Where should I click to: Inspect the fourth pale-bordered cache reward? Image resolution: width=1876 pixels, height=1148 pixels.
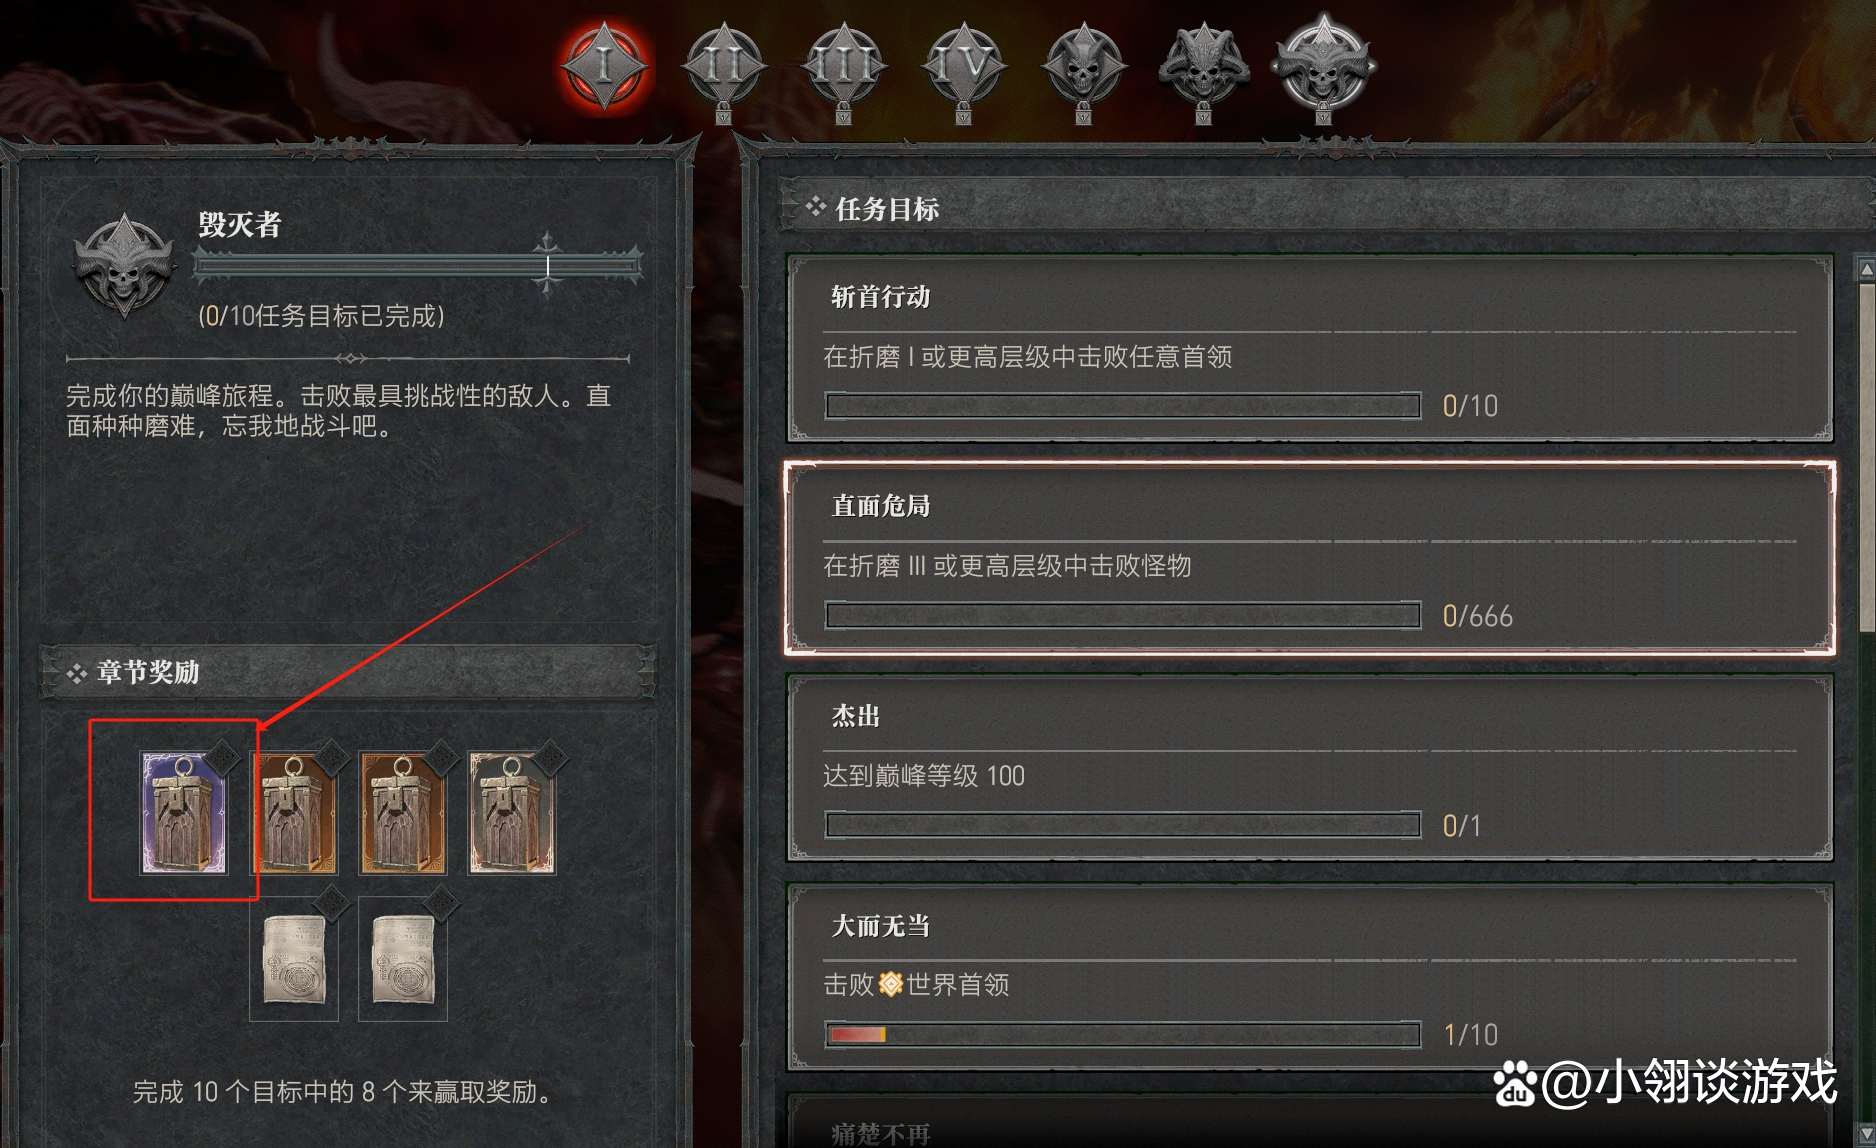512,813
